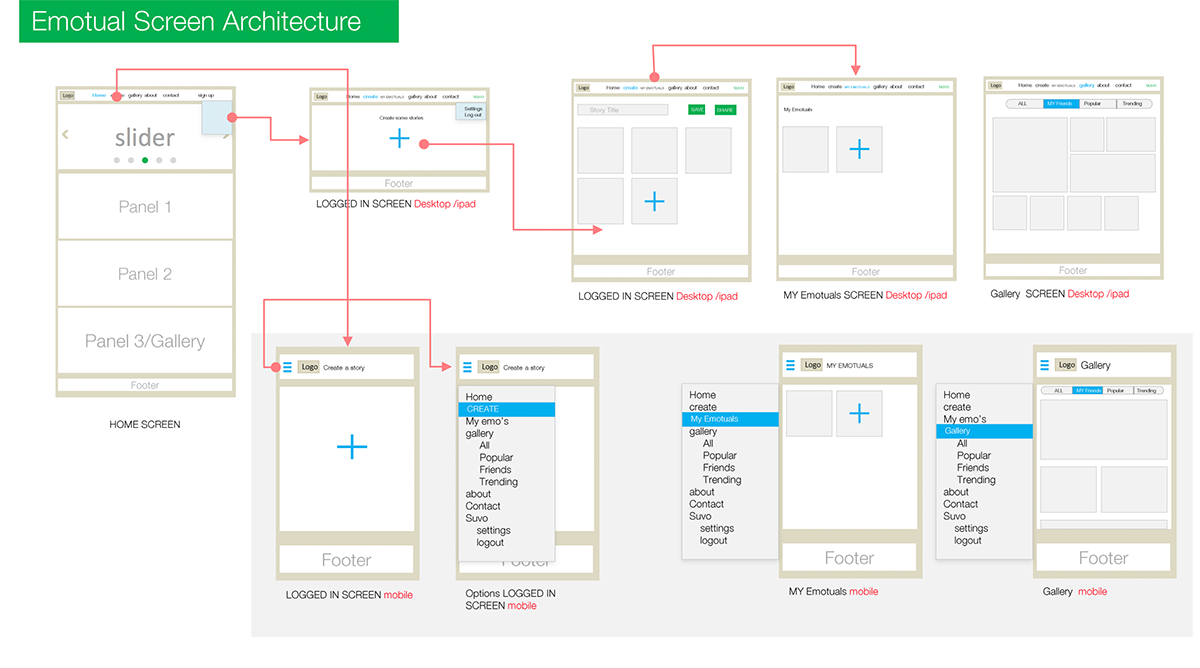1200x668 pixels.
Task: Choose 'Settings' in the desktop user dropdown
Action: pyautogui.click(x=473, y=108)
